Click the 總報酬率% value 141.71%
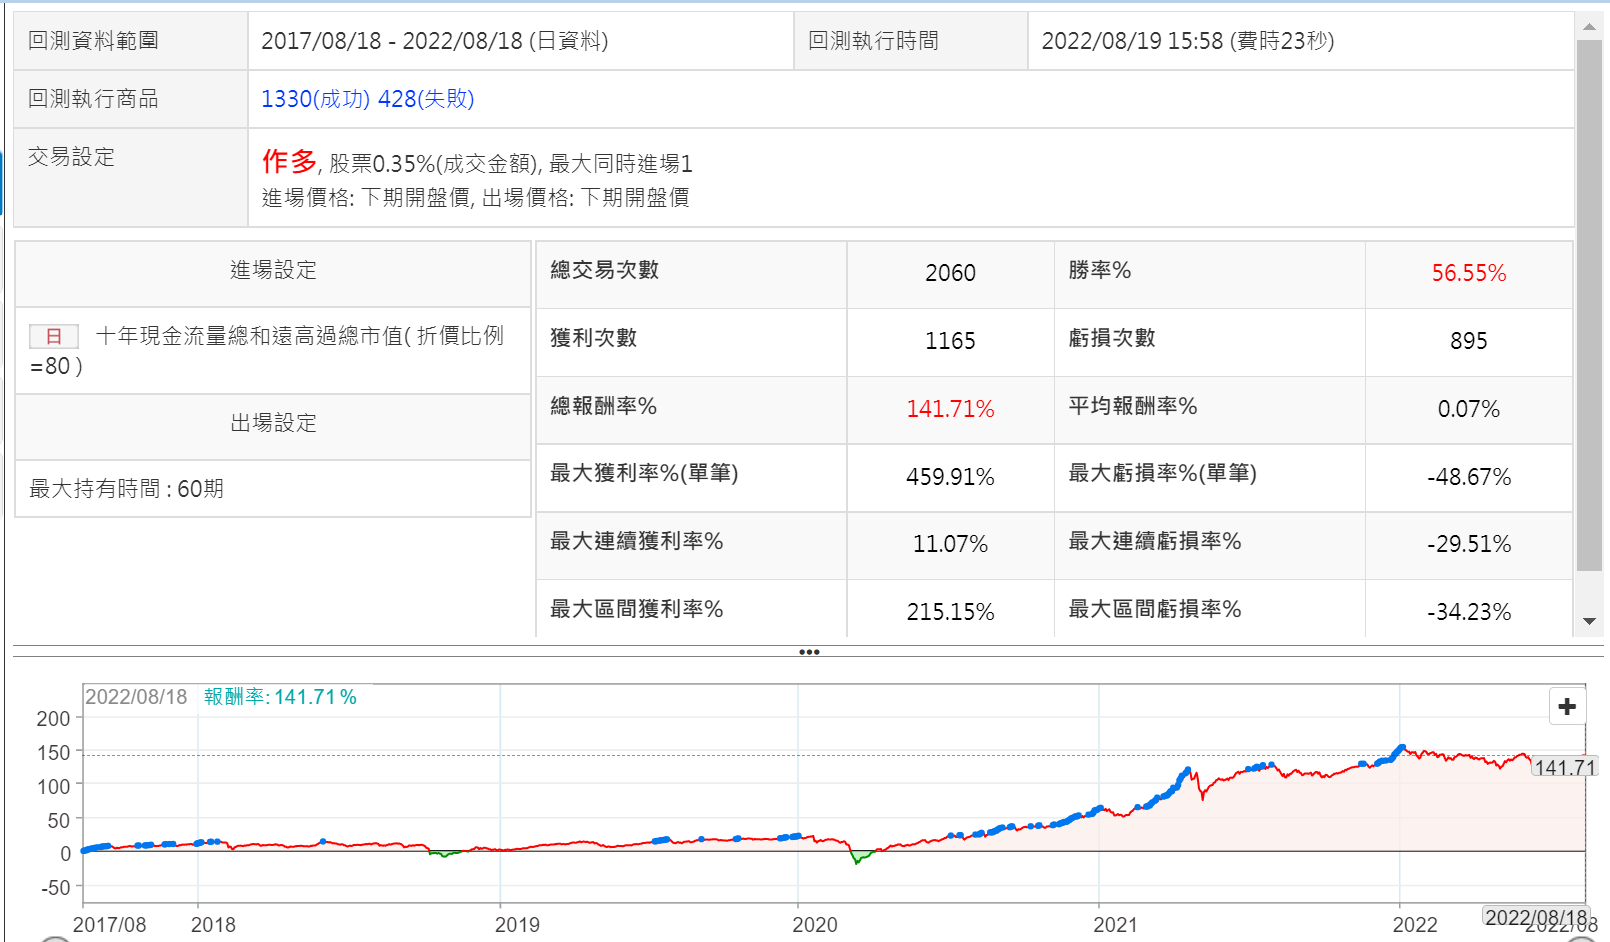 950,409
